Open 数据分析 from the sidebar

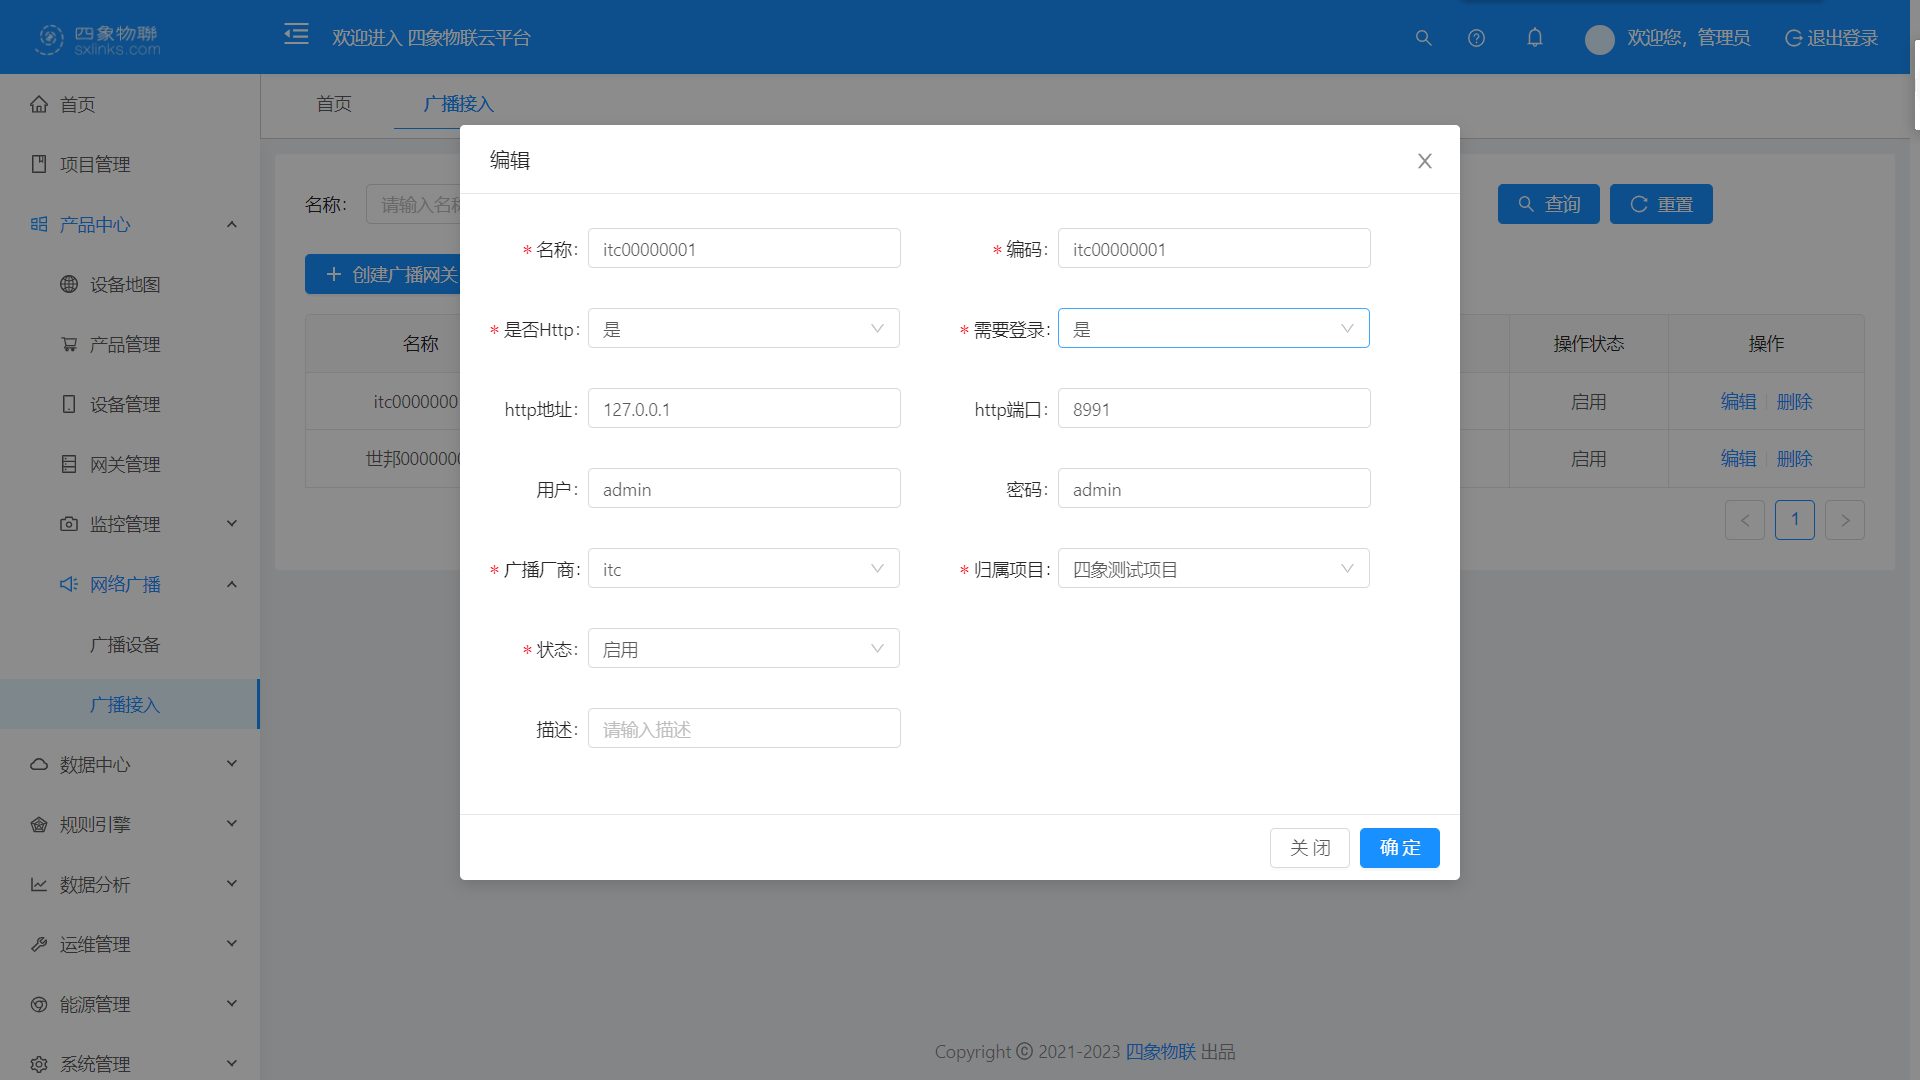tap(95, 884)
